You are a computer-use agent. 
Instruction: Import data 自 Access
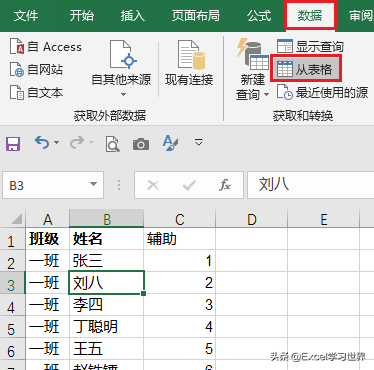46,47
